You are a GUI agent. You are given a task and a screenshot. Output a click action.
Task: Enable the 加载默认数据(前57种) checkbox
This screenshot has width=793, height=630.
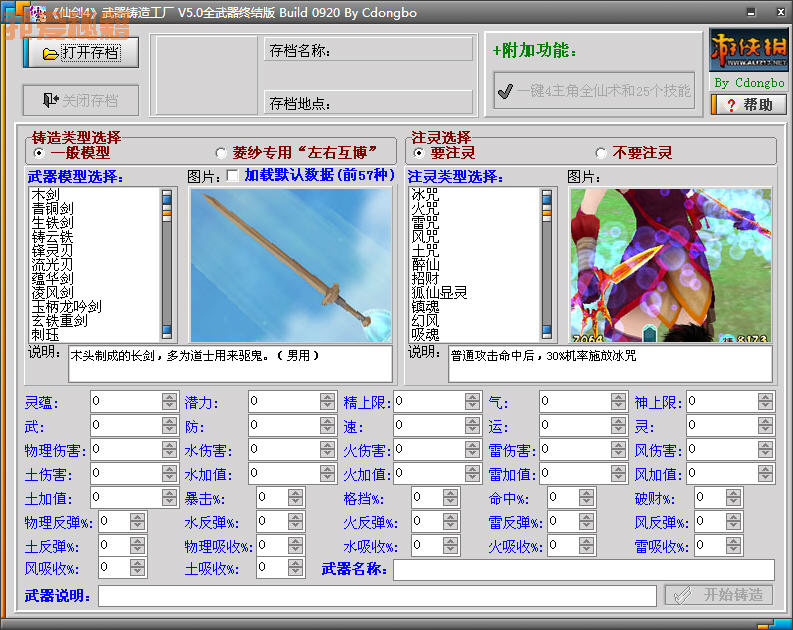(x=233, y=176)
